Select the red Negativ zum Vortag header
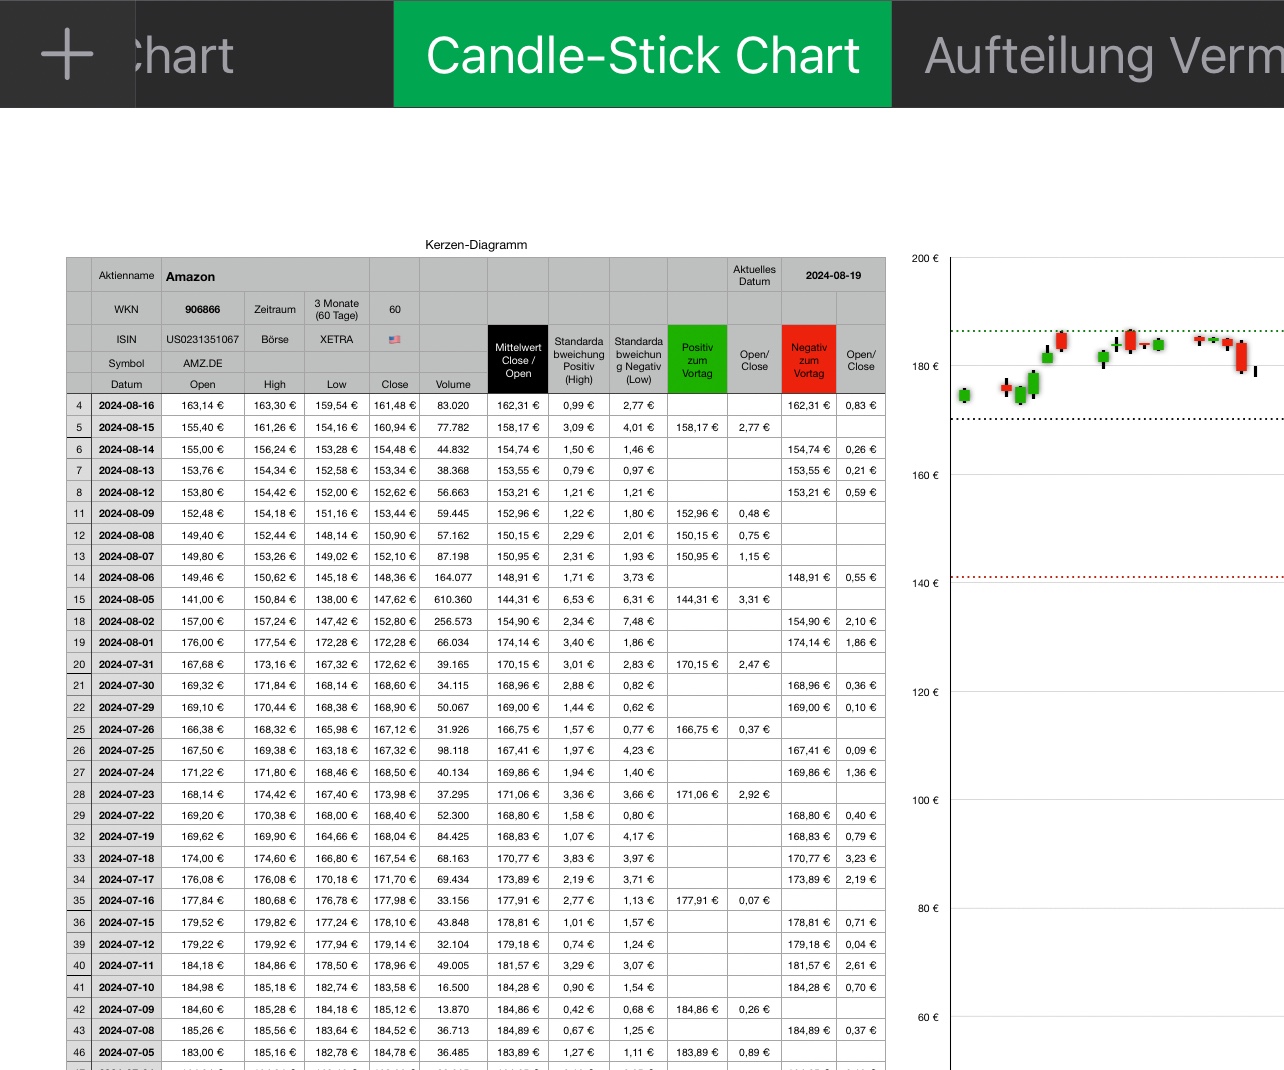Screen dimensions: 1284x1070 pyautogui.click(x=809, y=360)
